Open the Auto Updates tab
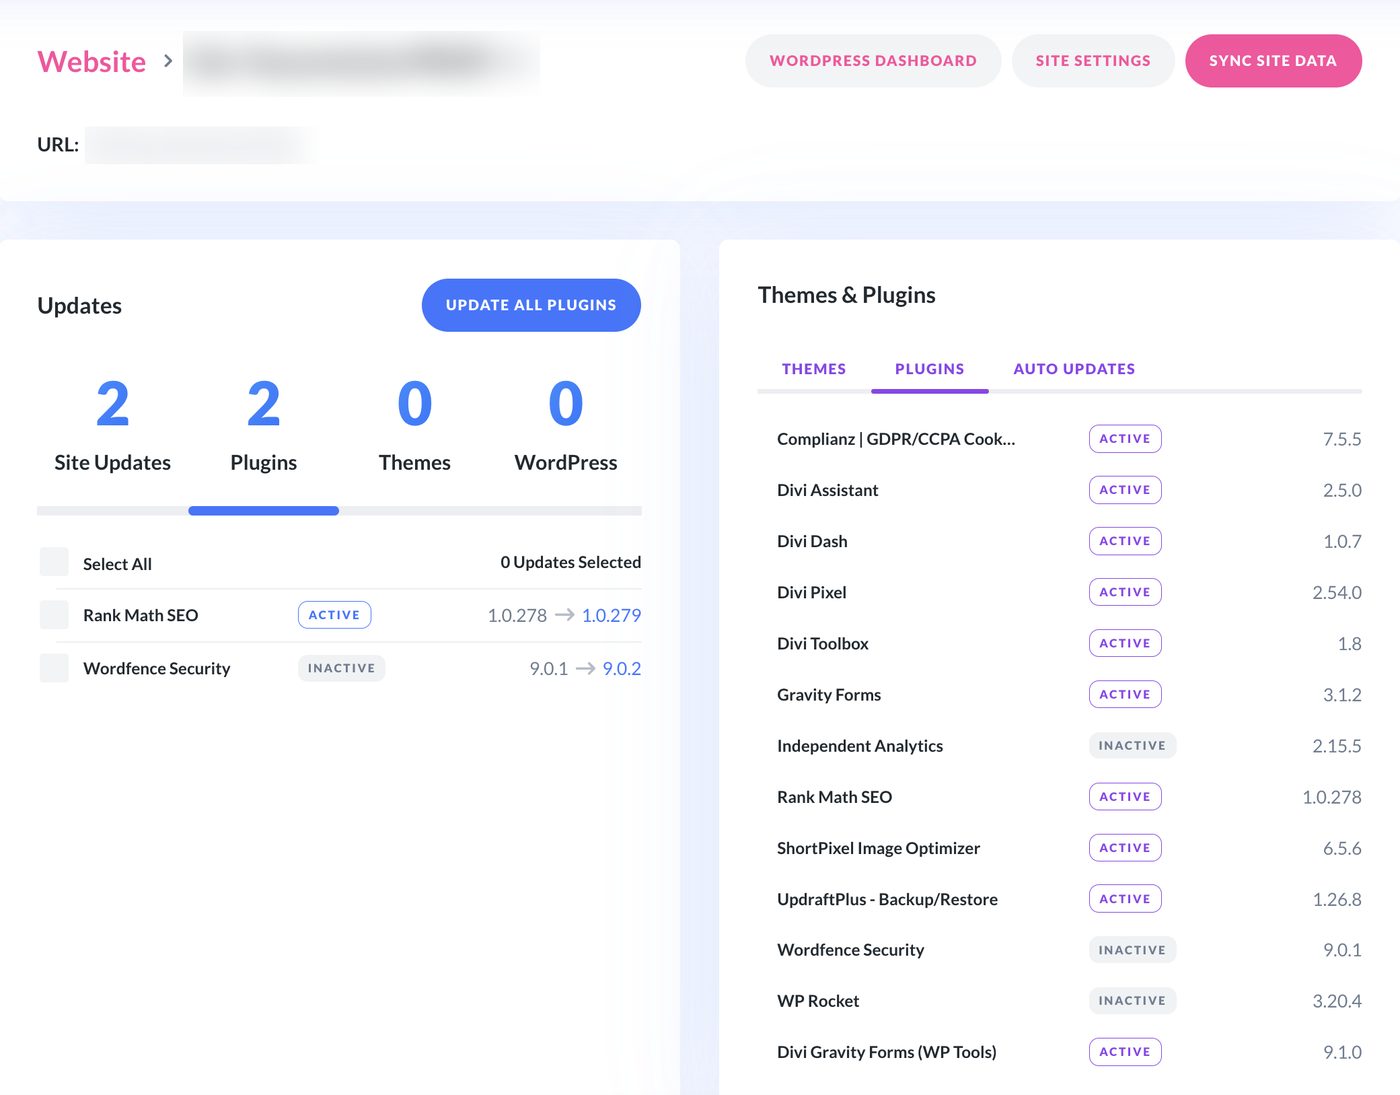The image size is (1400, 1095). 1074,369
